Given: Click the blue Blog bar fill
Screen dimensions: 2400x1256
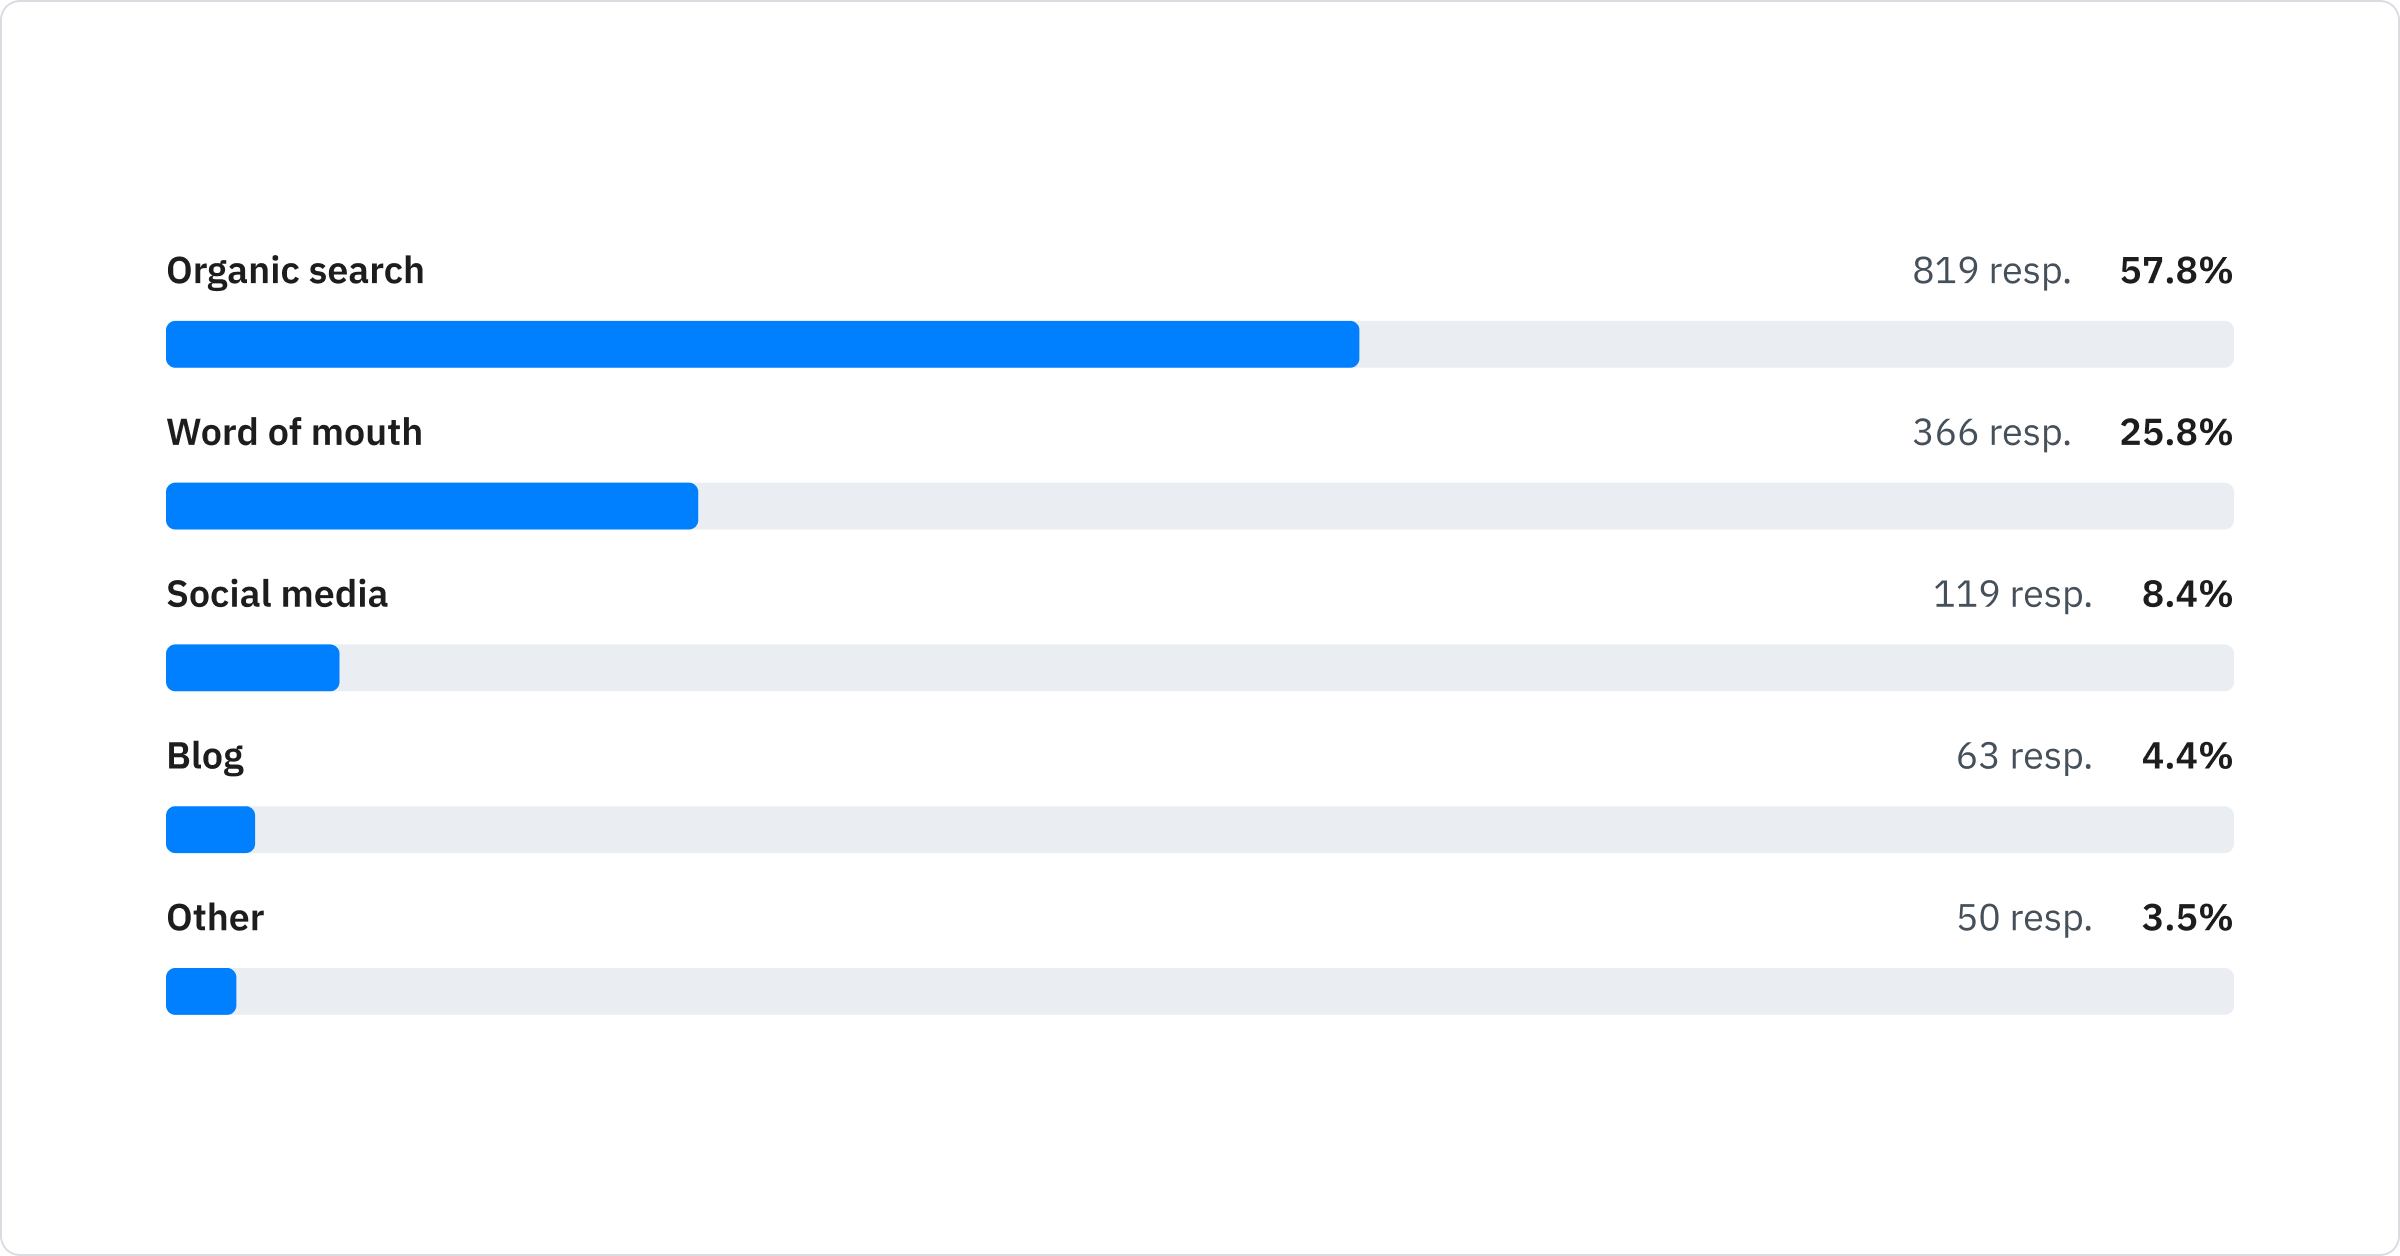Looking at the screenshot, I should [211, 830].
